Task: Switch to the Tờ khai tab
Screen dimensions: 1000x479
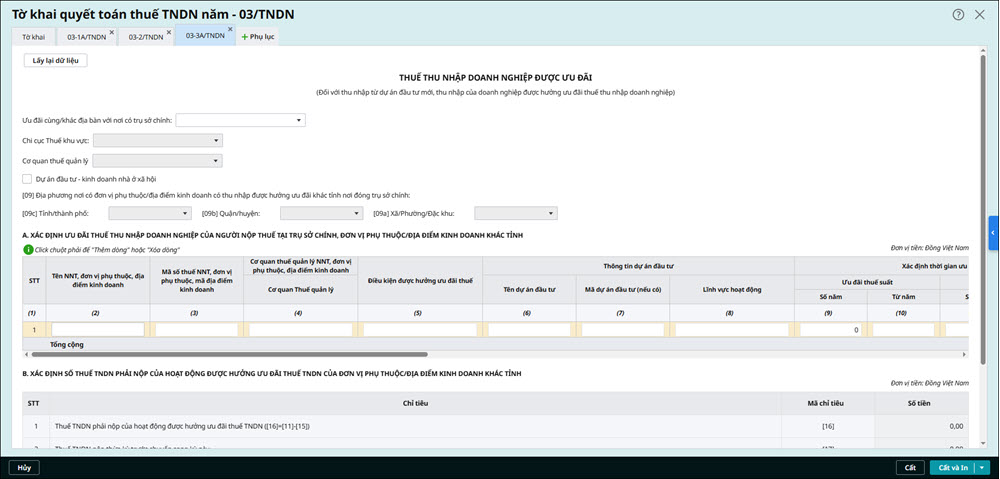Action: 34,37
